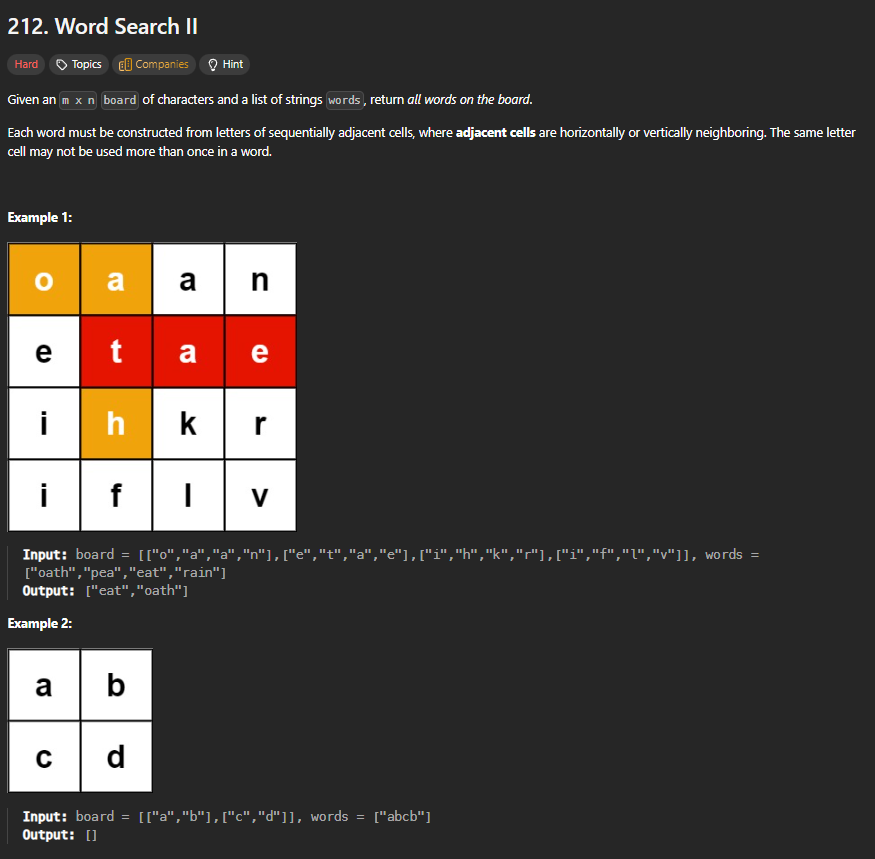Click the 'i' cell beside 'h'
This screenshot has height=859, width=875.
(x=44, y=423)
